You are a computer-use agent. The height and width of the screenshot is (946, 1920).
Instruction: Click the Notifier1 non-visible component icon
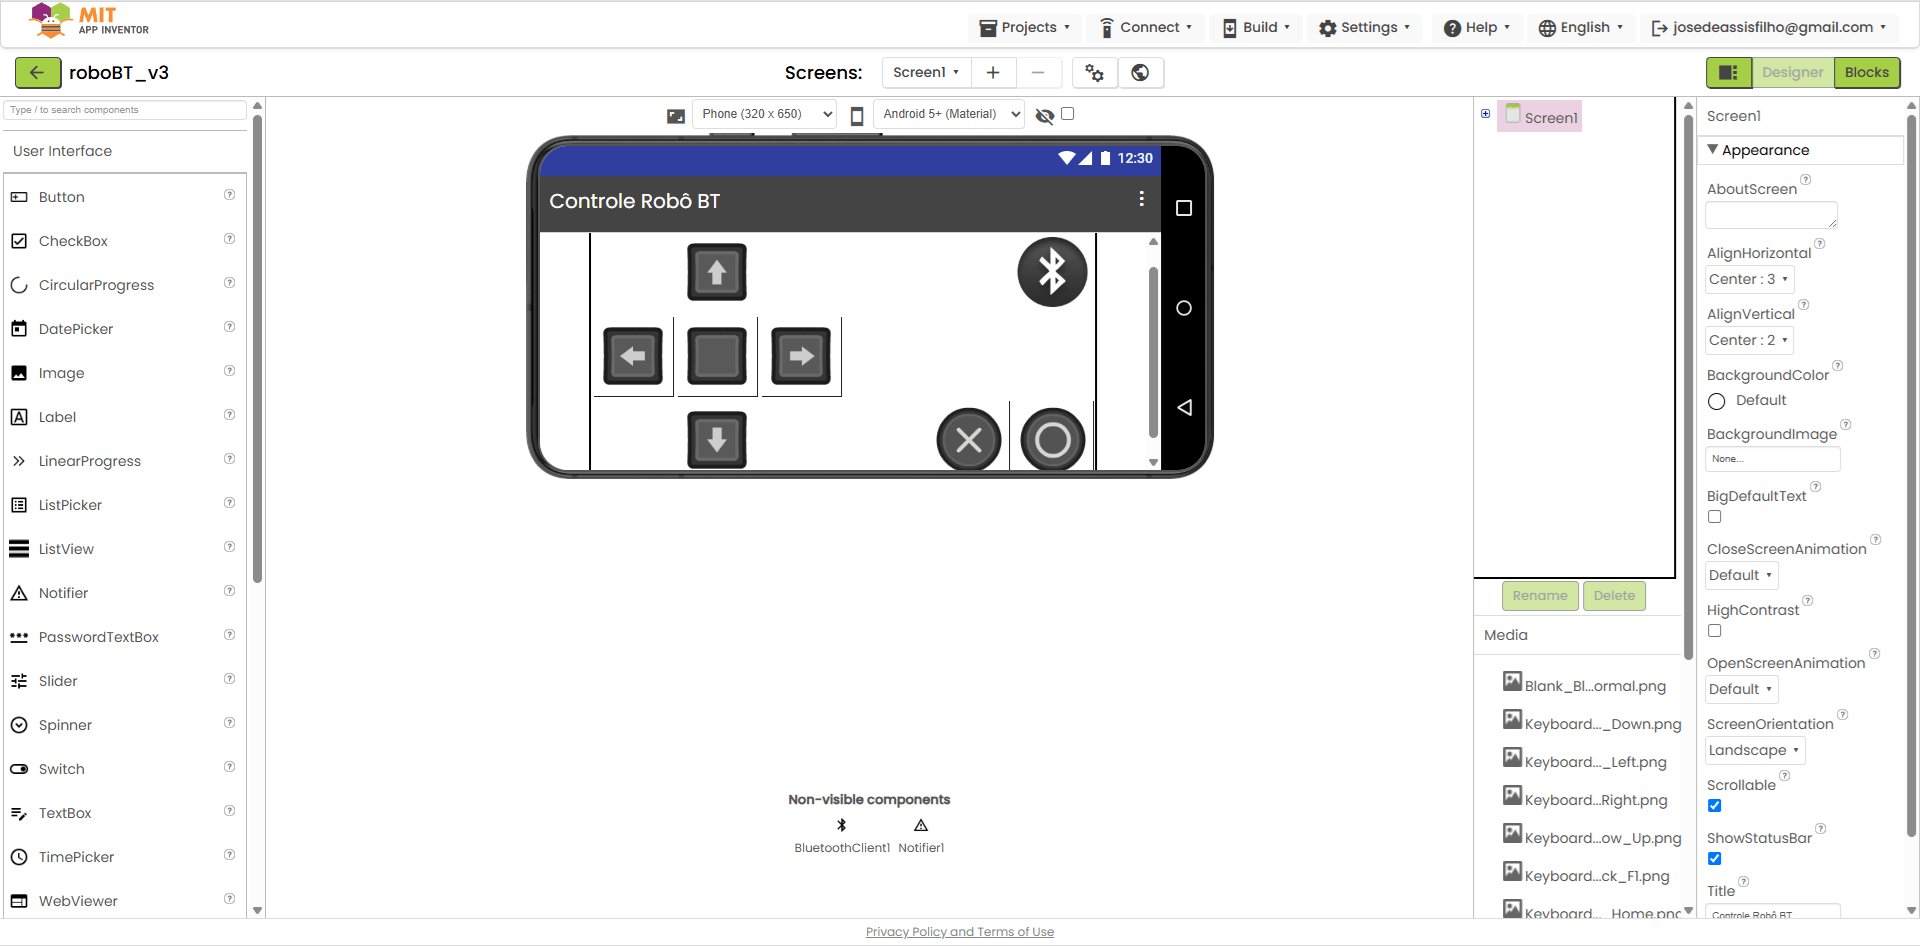[x=921, y=826]
